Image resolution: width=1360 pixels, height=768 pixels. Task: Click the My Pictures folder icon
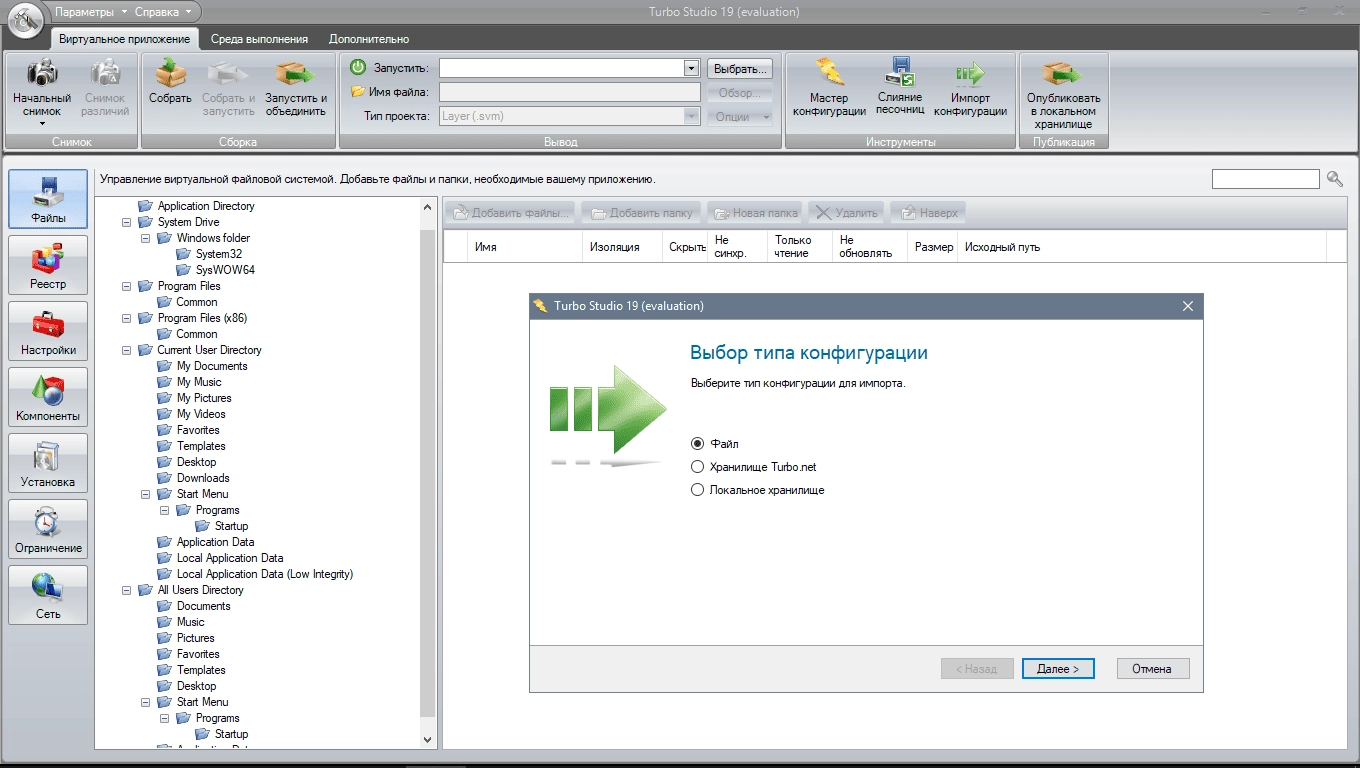coord(164,398)
